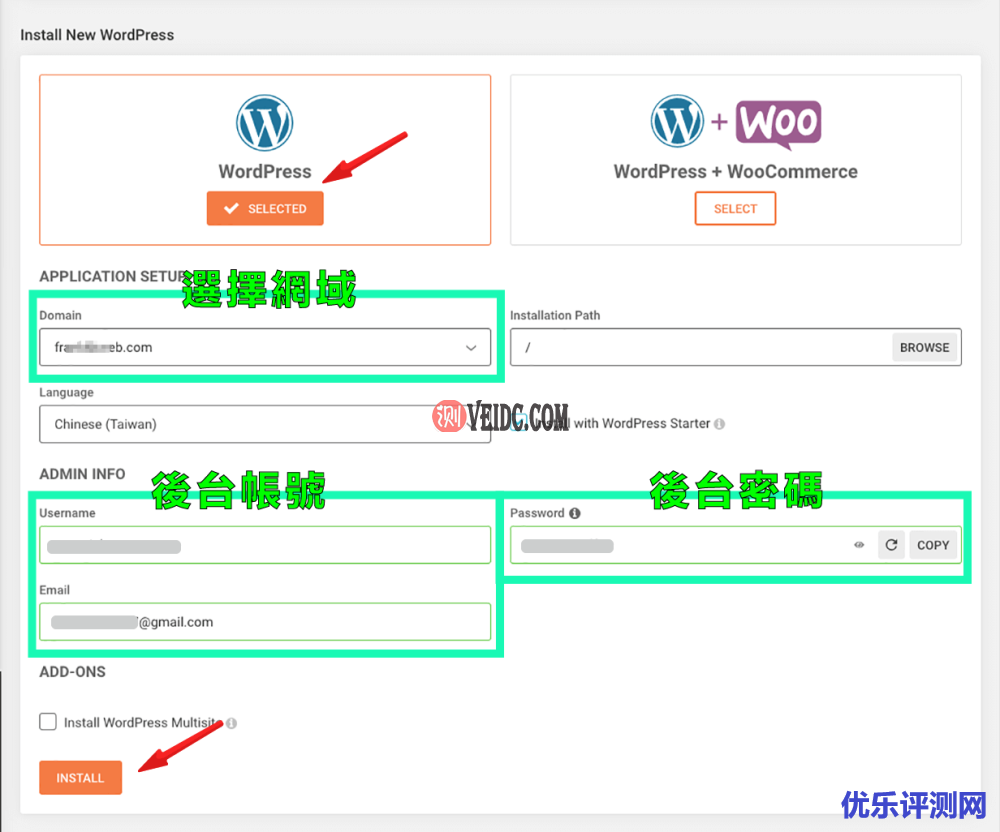Click the 'APPLICATION SETUP' section label
This screenshot has width=1000, height=832.
click(112, 277)
